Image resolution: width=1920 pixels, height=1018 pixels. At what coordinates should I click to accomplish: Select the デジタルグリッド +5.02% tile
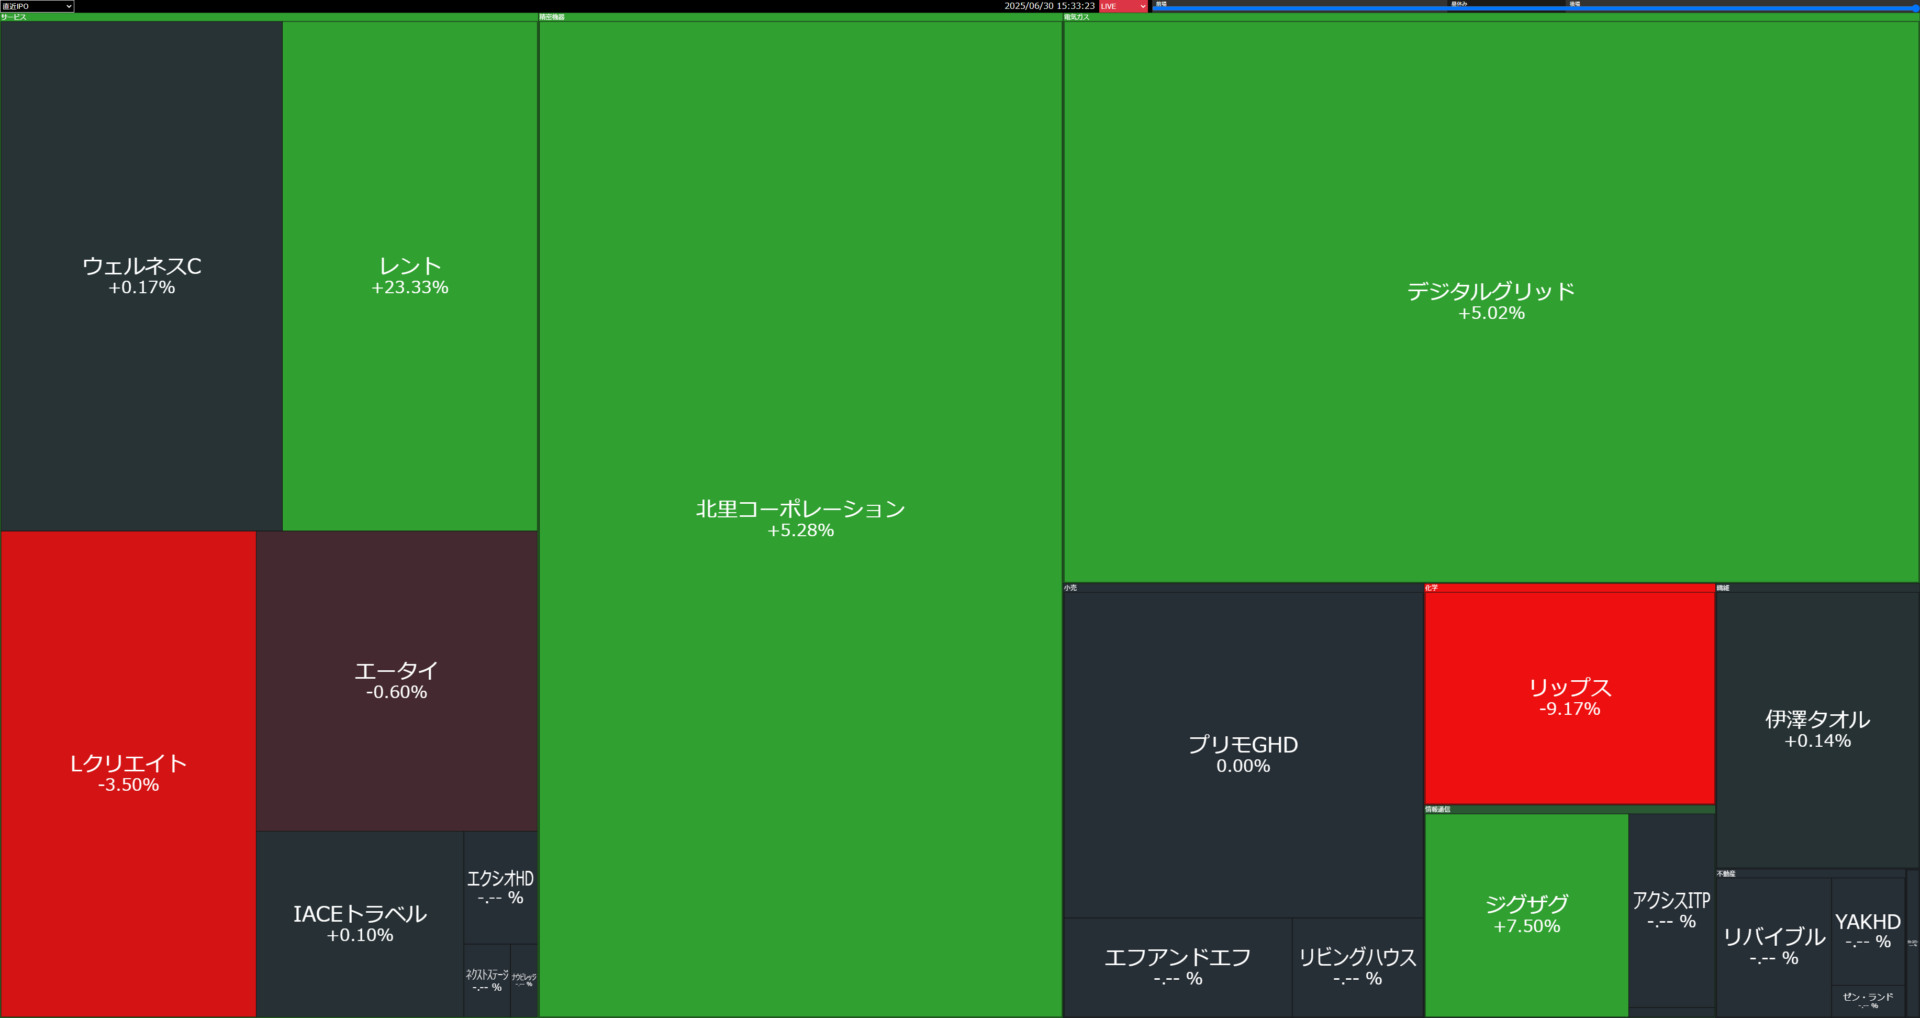click(x=1491, y=301)
